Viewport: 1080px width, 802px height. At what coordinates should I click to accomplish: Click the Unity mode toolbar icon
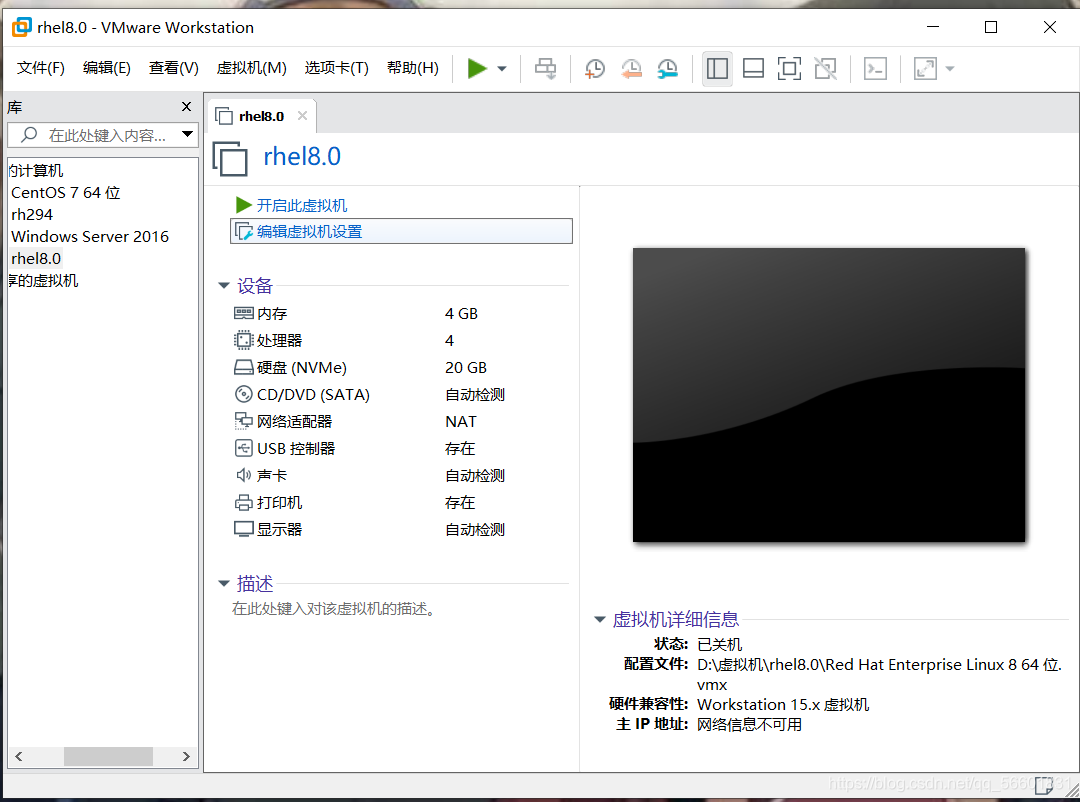[825, 68]
